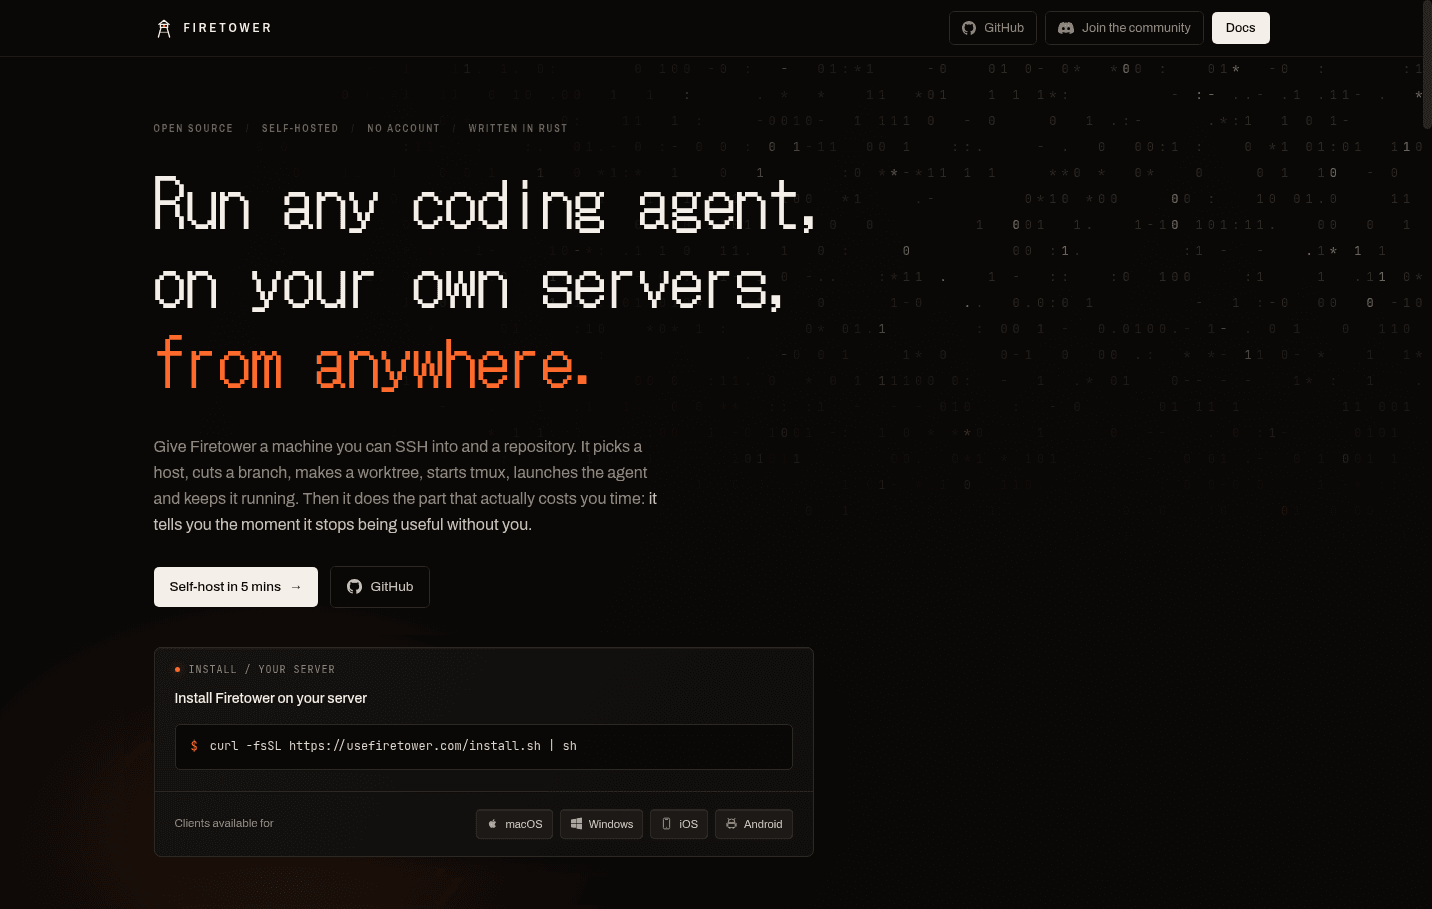Image resolution: width=1432 pixels, height=909 pixels.
Task: Click the curl install command field
Action: tap(484, 747)
